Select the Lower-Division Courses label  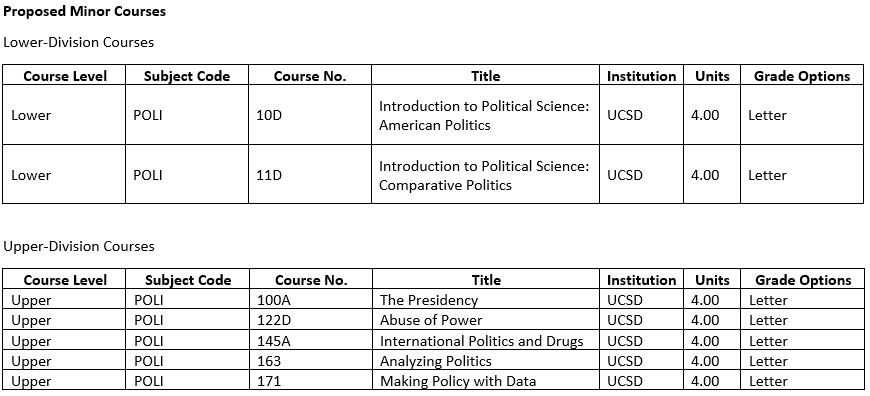(x=79, y=42)
